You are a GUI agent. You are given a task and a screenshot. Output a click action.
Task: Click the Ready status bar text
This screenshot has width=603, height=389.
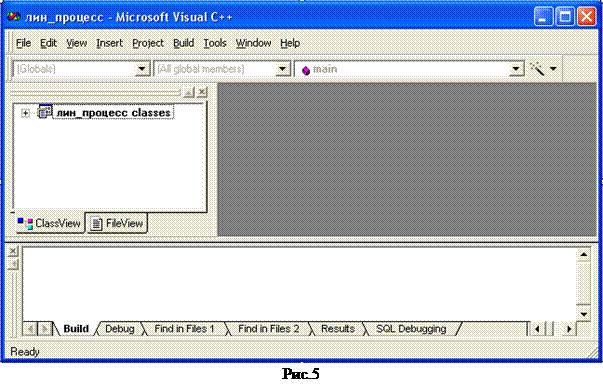[x=25, y=352]
